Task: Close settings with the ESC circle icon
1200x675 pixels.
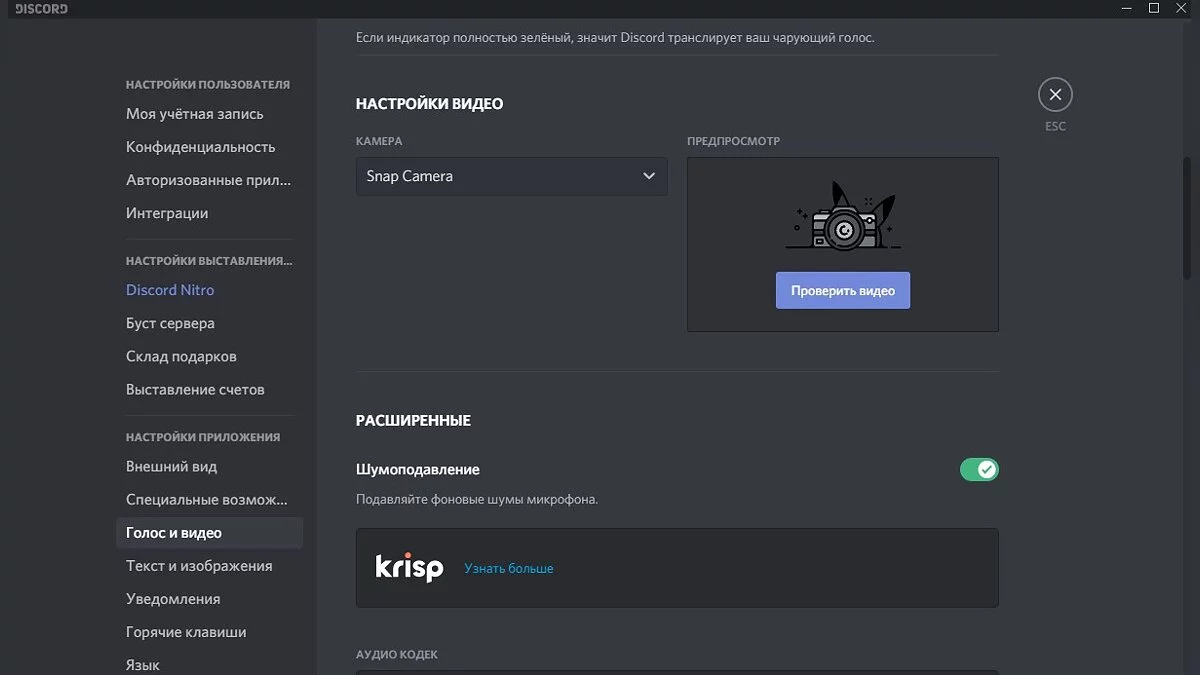Action: [1055, 95]
